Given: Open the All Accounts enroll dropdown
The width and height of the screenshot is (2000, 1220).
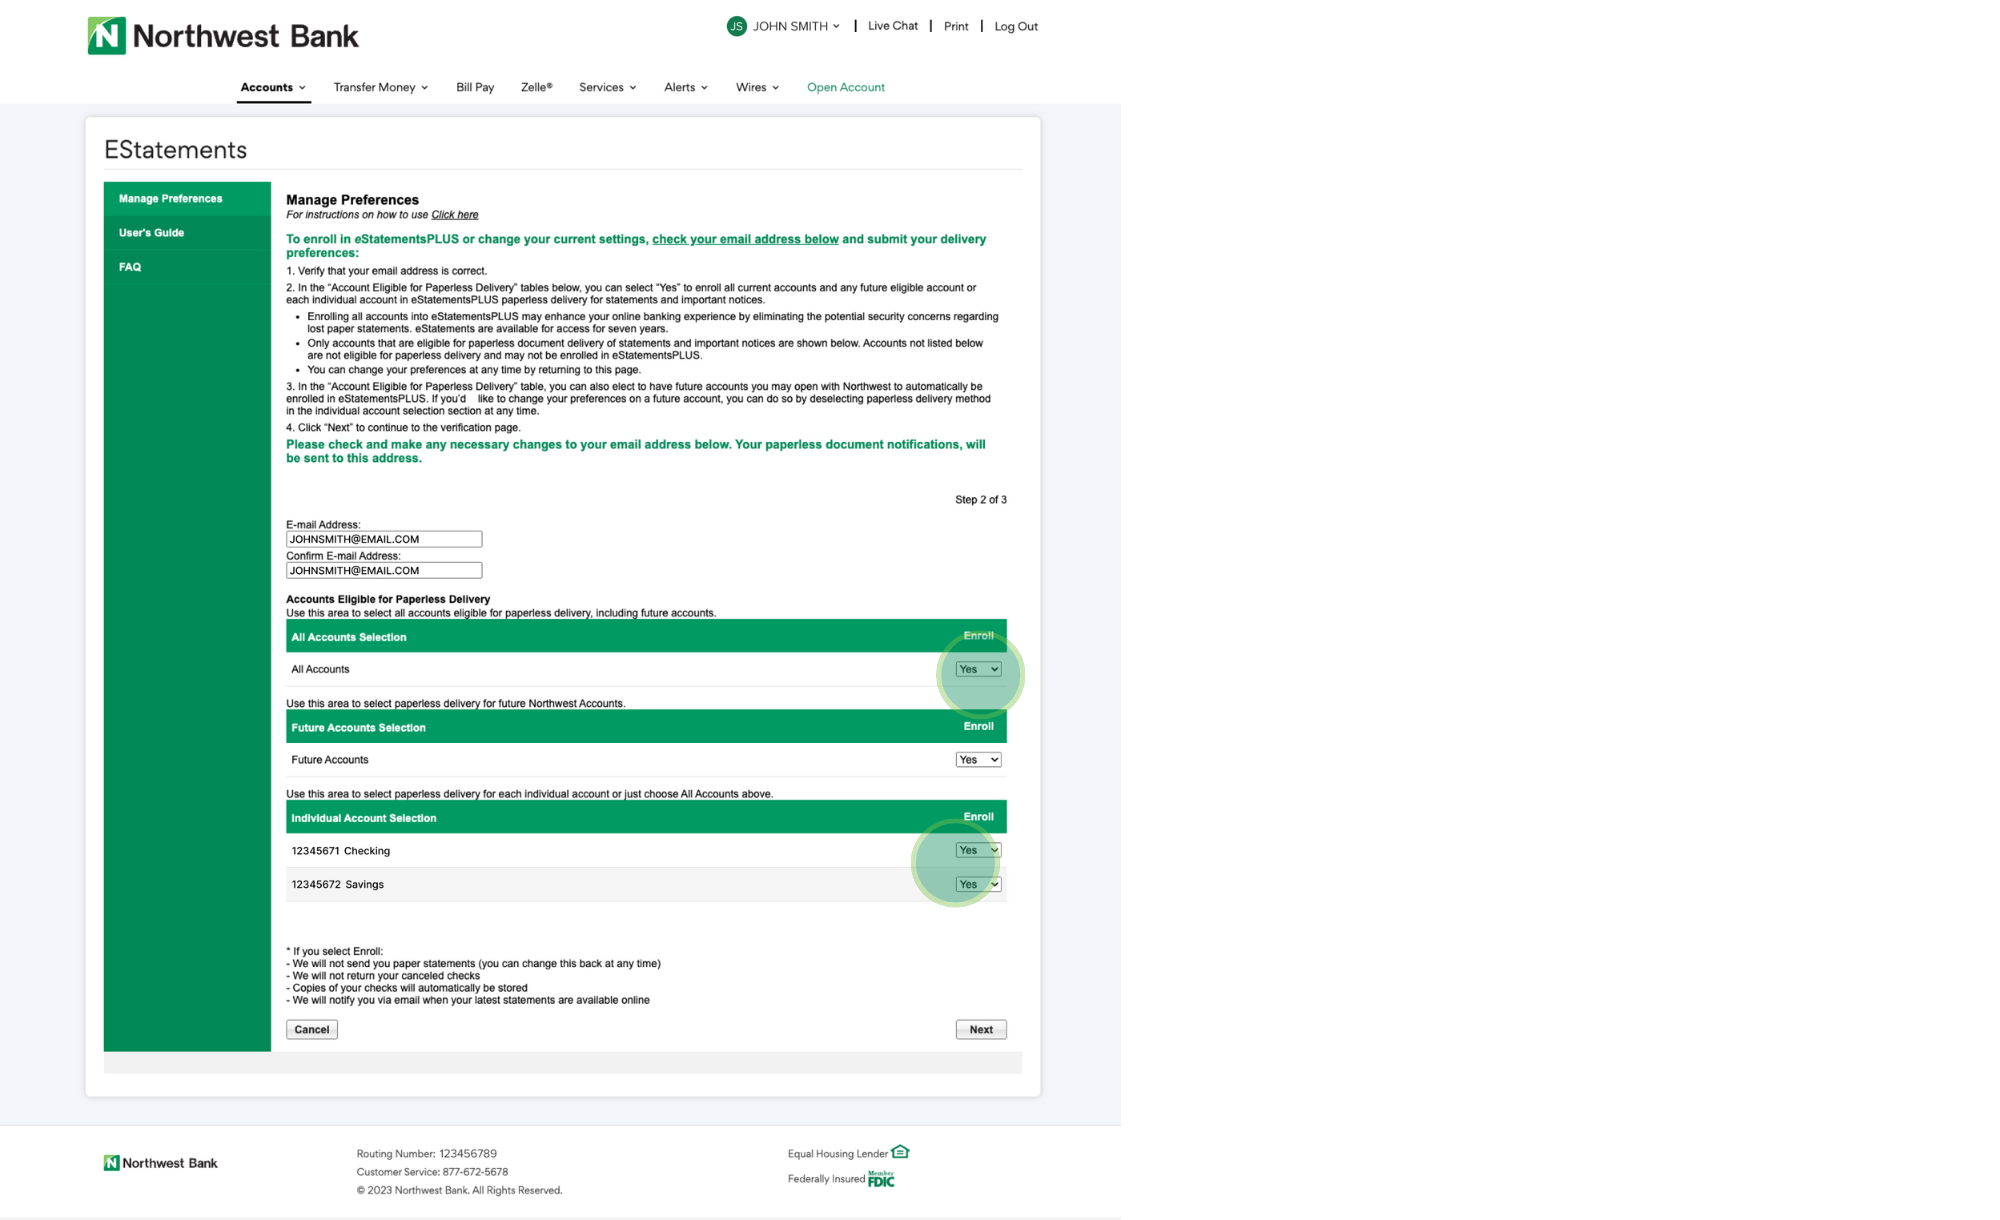Looking at the screenshot, I should [x=977, y=669].
